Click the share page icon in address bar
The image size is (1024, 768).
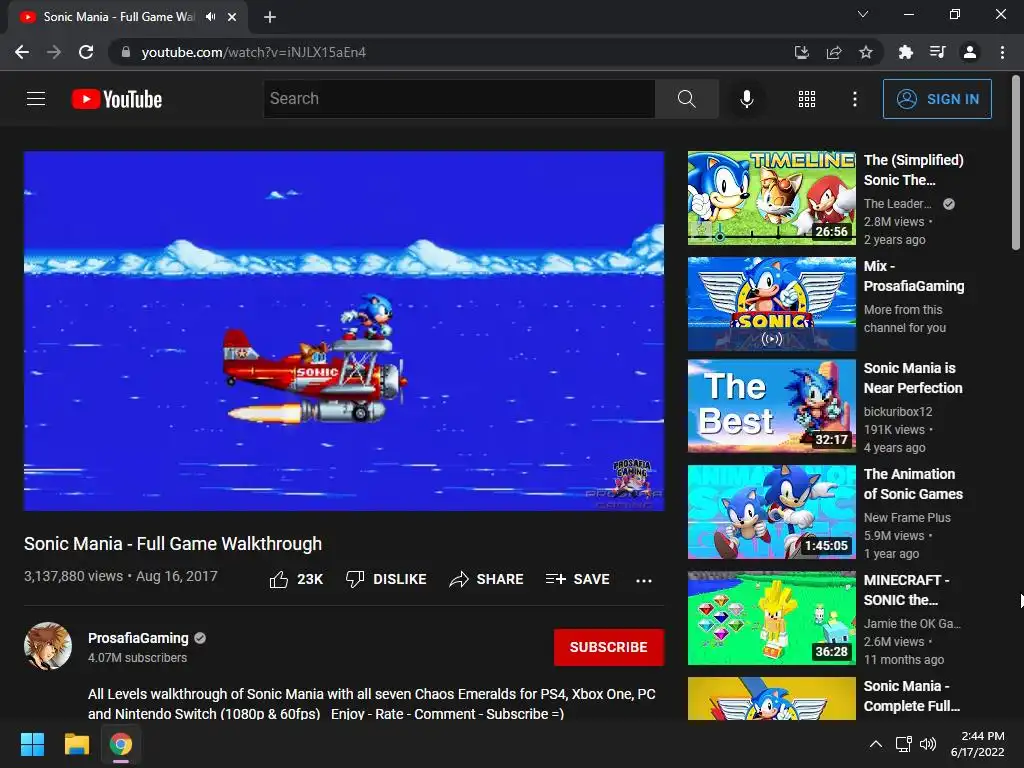point(834,52)
